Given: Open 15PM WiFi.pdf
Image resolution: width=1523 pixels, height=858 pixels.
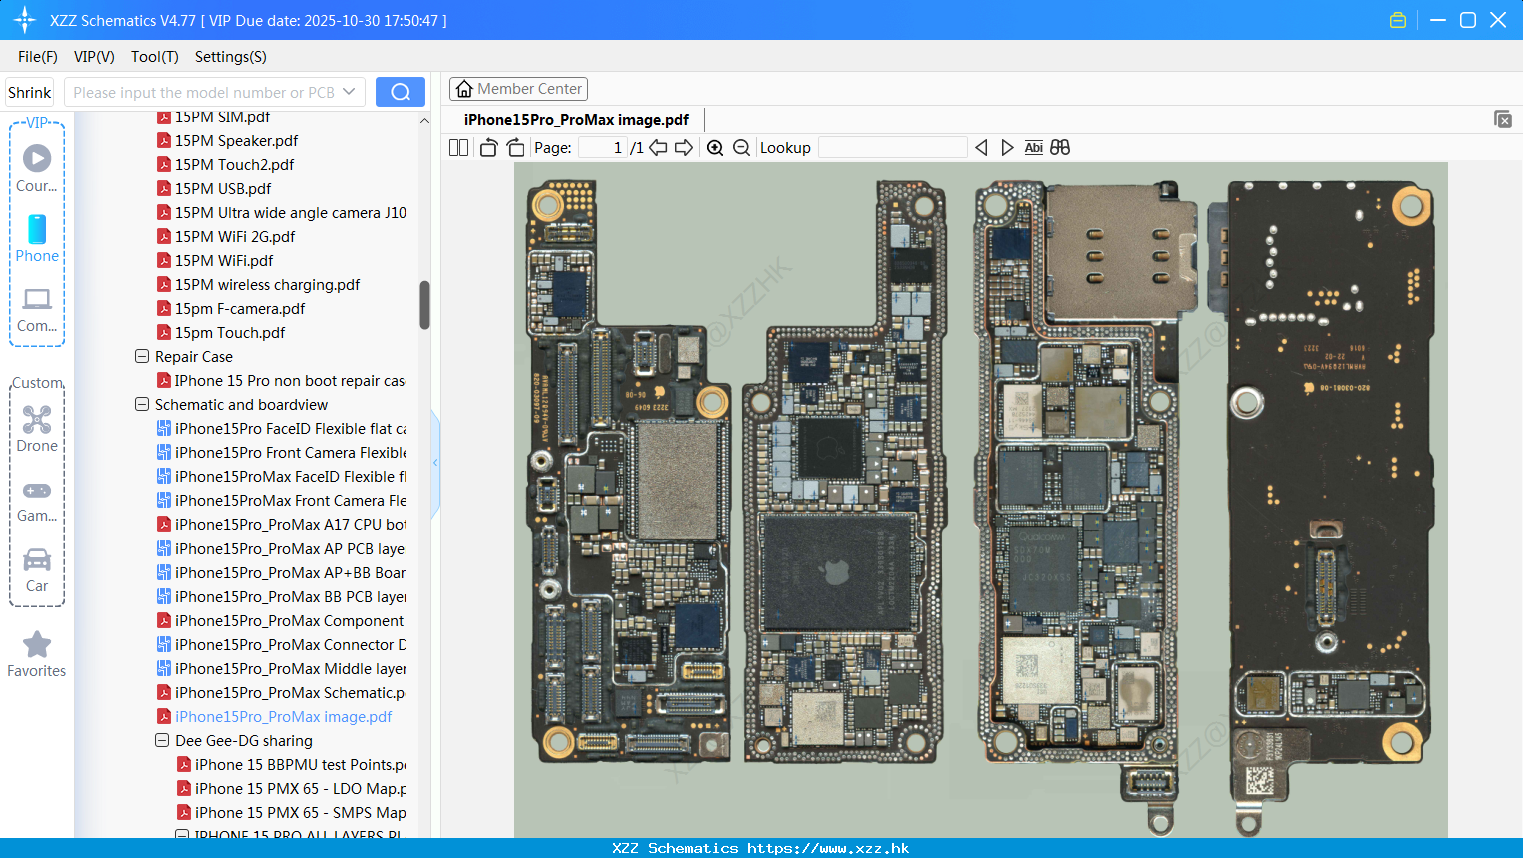Looking at the screenshot, I should coord(224,260).
